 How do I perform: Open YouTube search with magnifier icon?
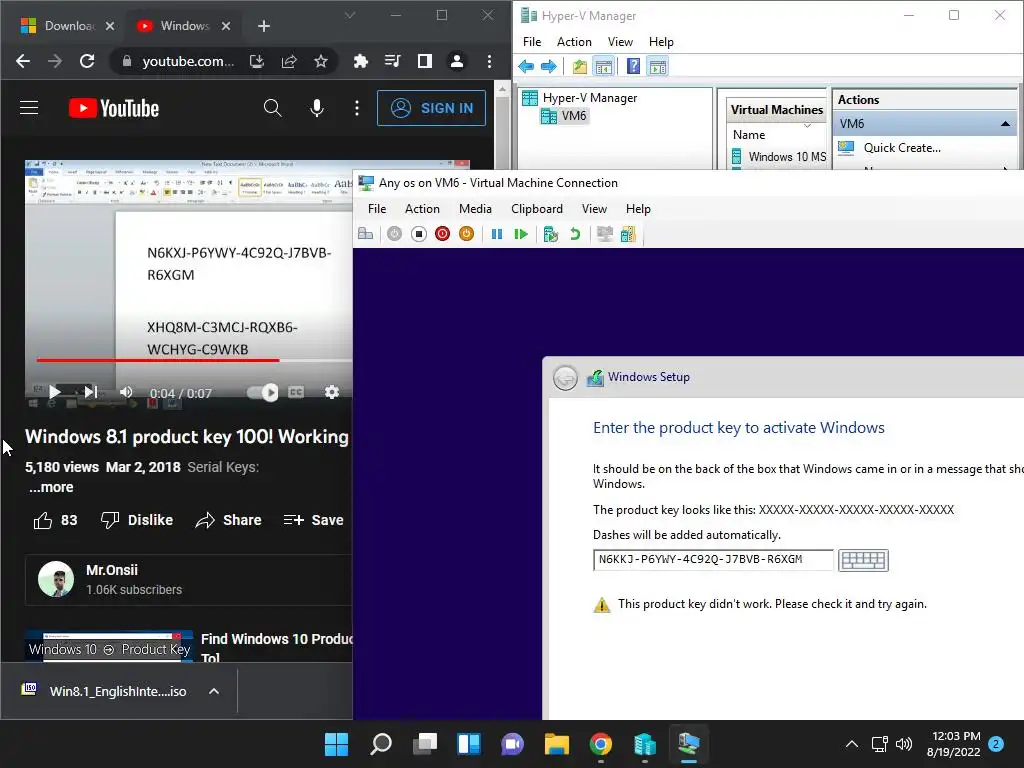(x=272, y=108)
